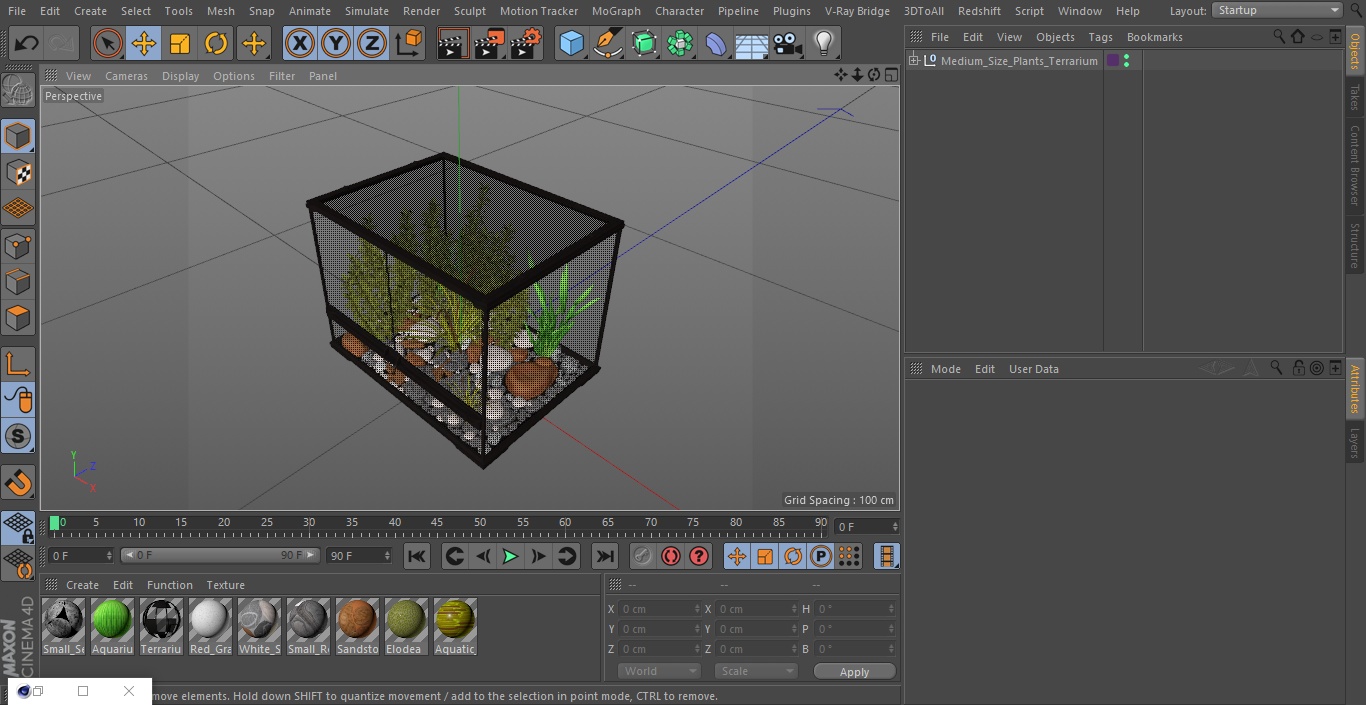Open the Attributes side tab
Viewport: 1366px width, 705px height.
coord(1355,388)
